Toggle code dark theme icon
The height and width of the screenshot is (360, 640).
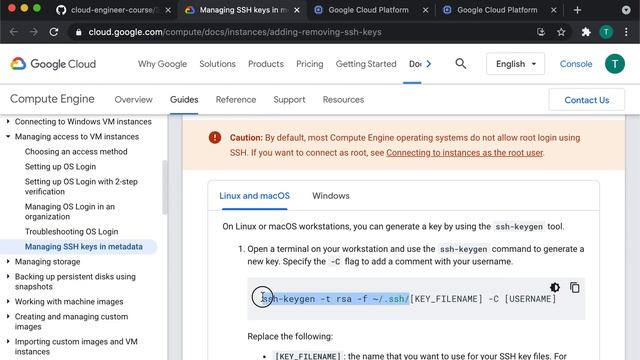point(555,287)
